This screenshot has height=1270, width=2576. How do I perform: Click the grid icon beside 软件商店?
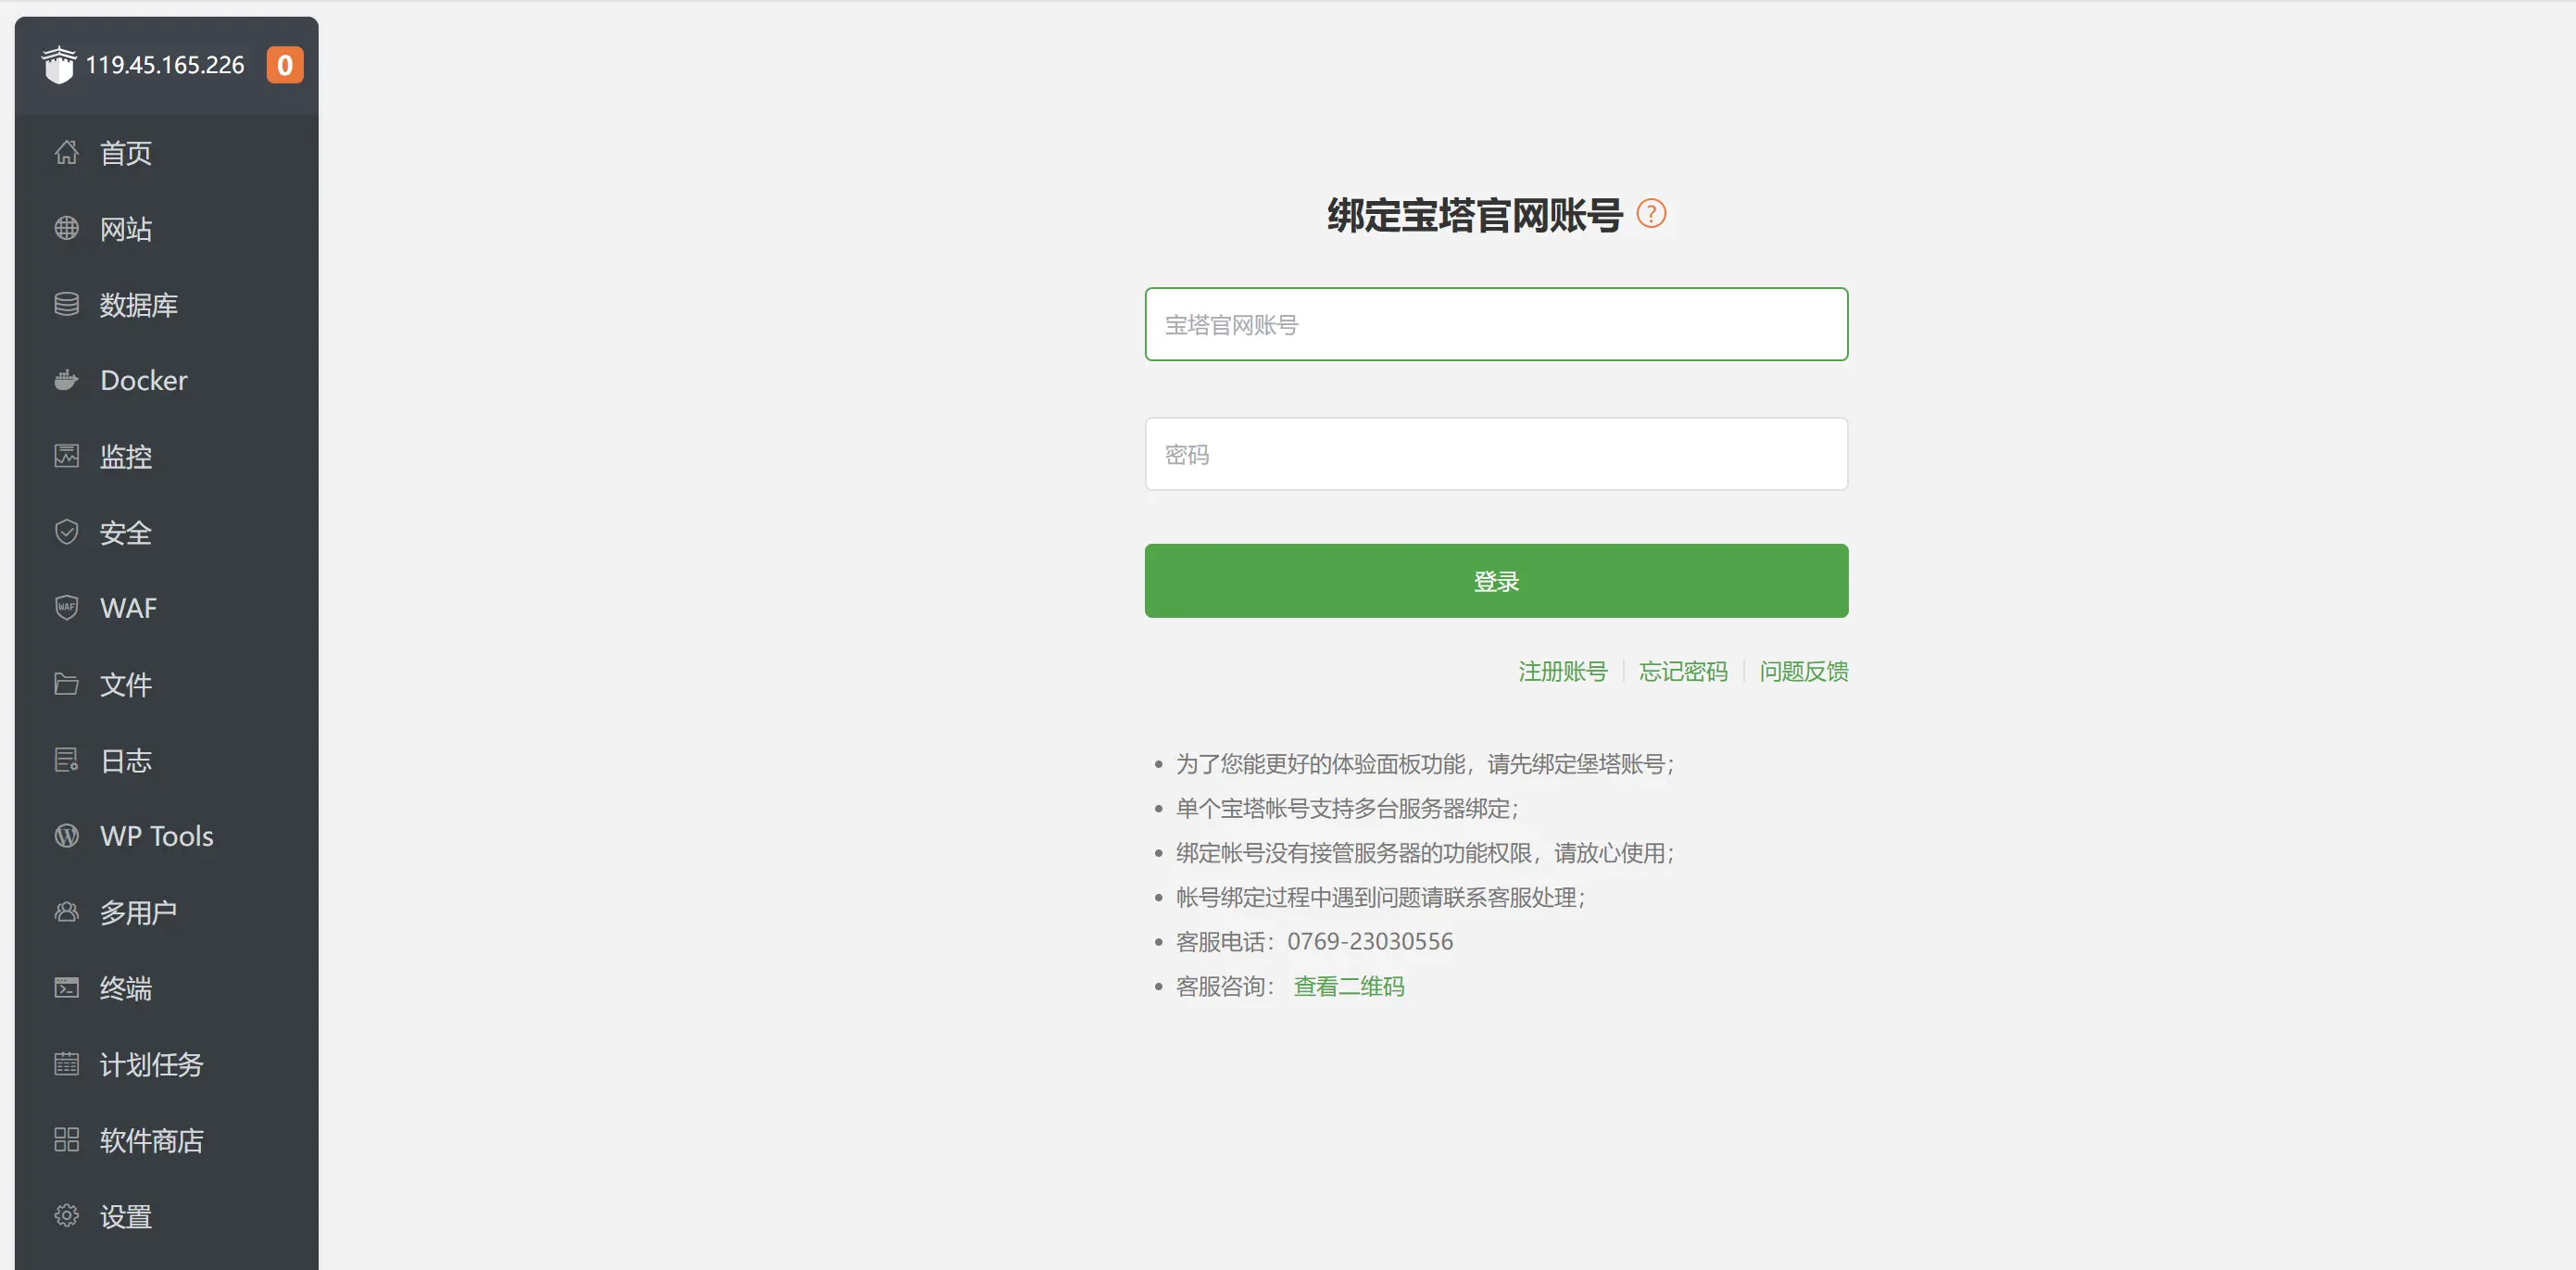(x=66, y=1140)
